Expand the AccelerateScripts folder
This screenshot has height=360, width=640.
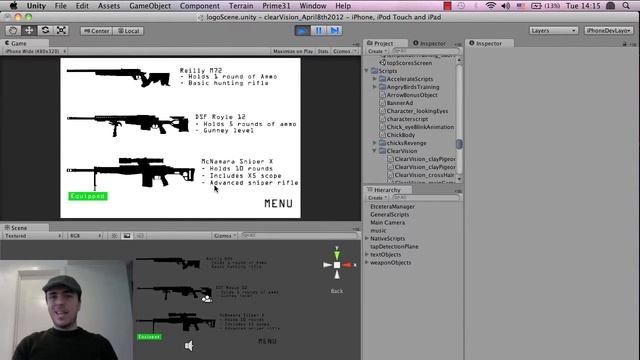click(x=375, y=79)
